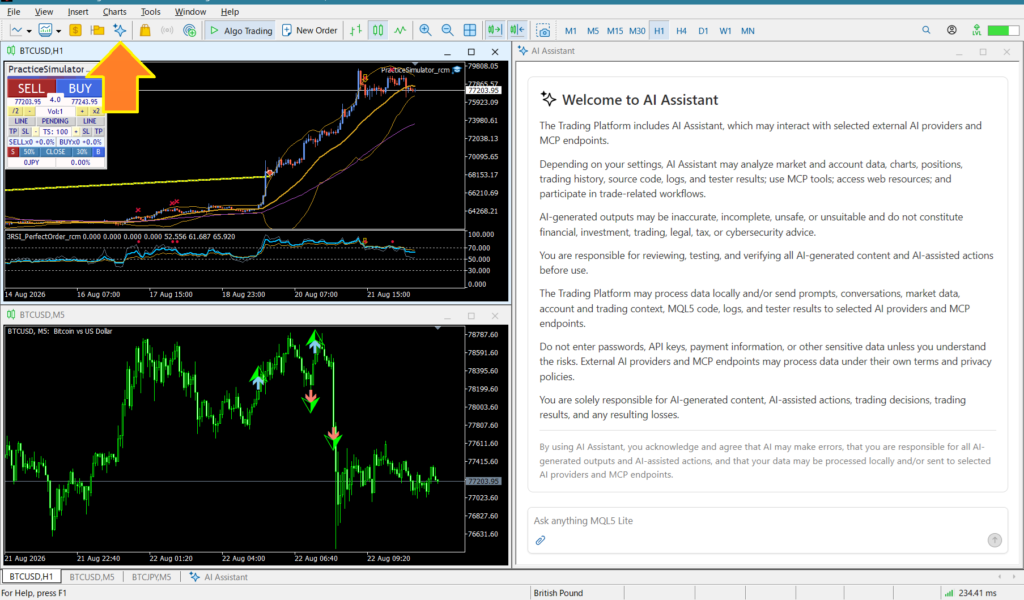Toggle the Navigator folder icon
The width and height of the screenshot is (1024, 600).
tap(97, 30)
